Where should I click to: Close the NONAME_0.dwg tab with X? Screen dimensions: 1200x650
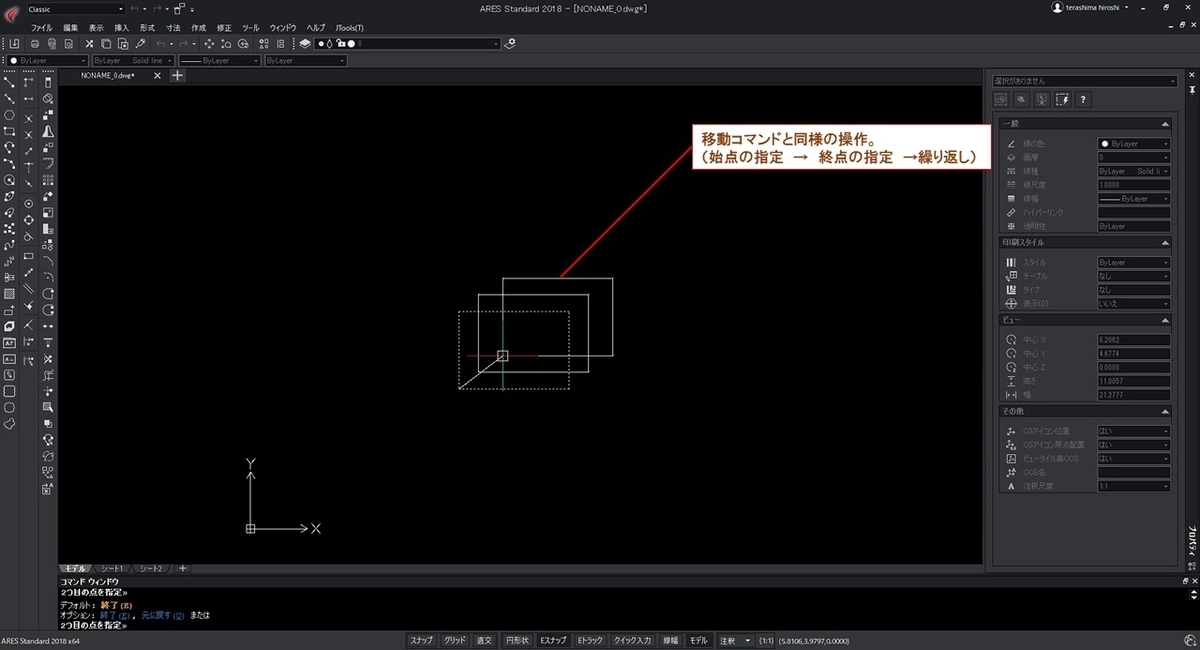click(x=157, y=75)
